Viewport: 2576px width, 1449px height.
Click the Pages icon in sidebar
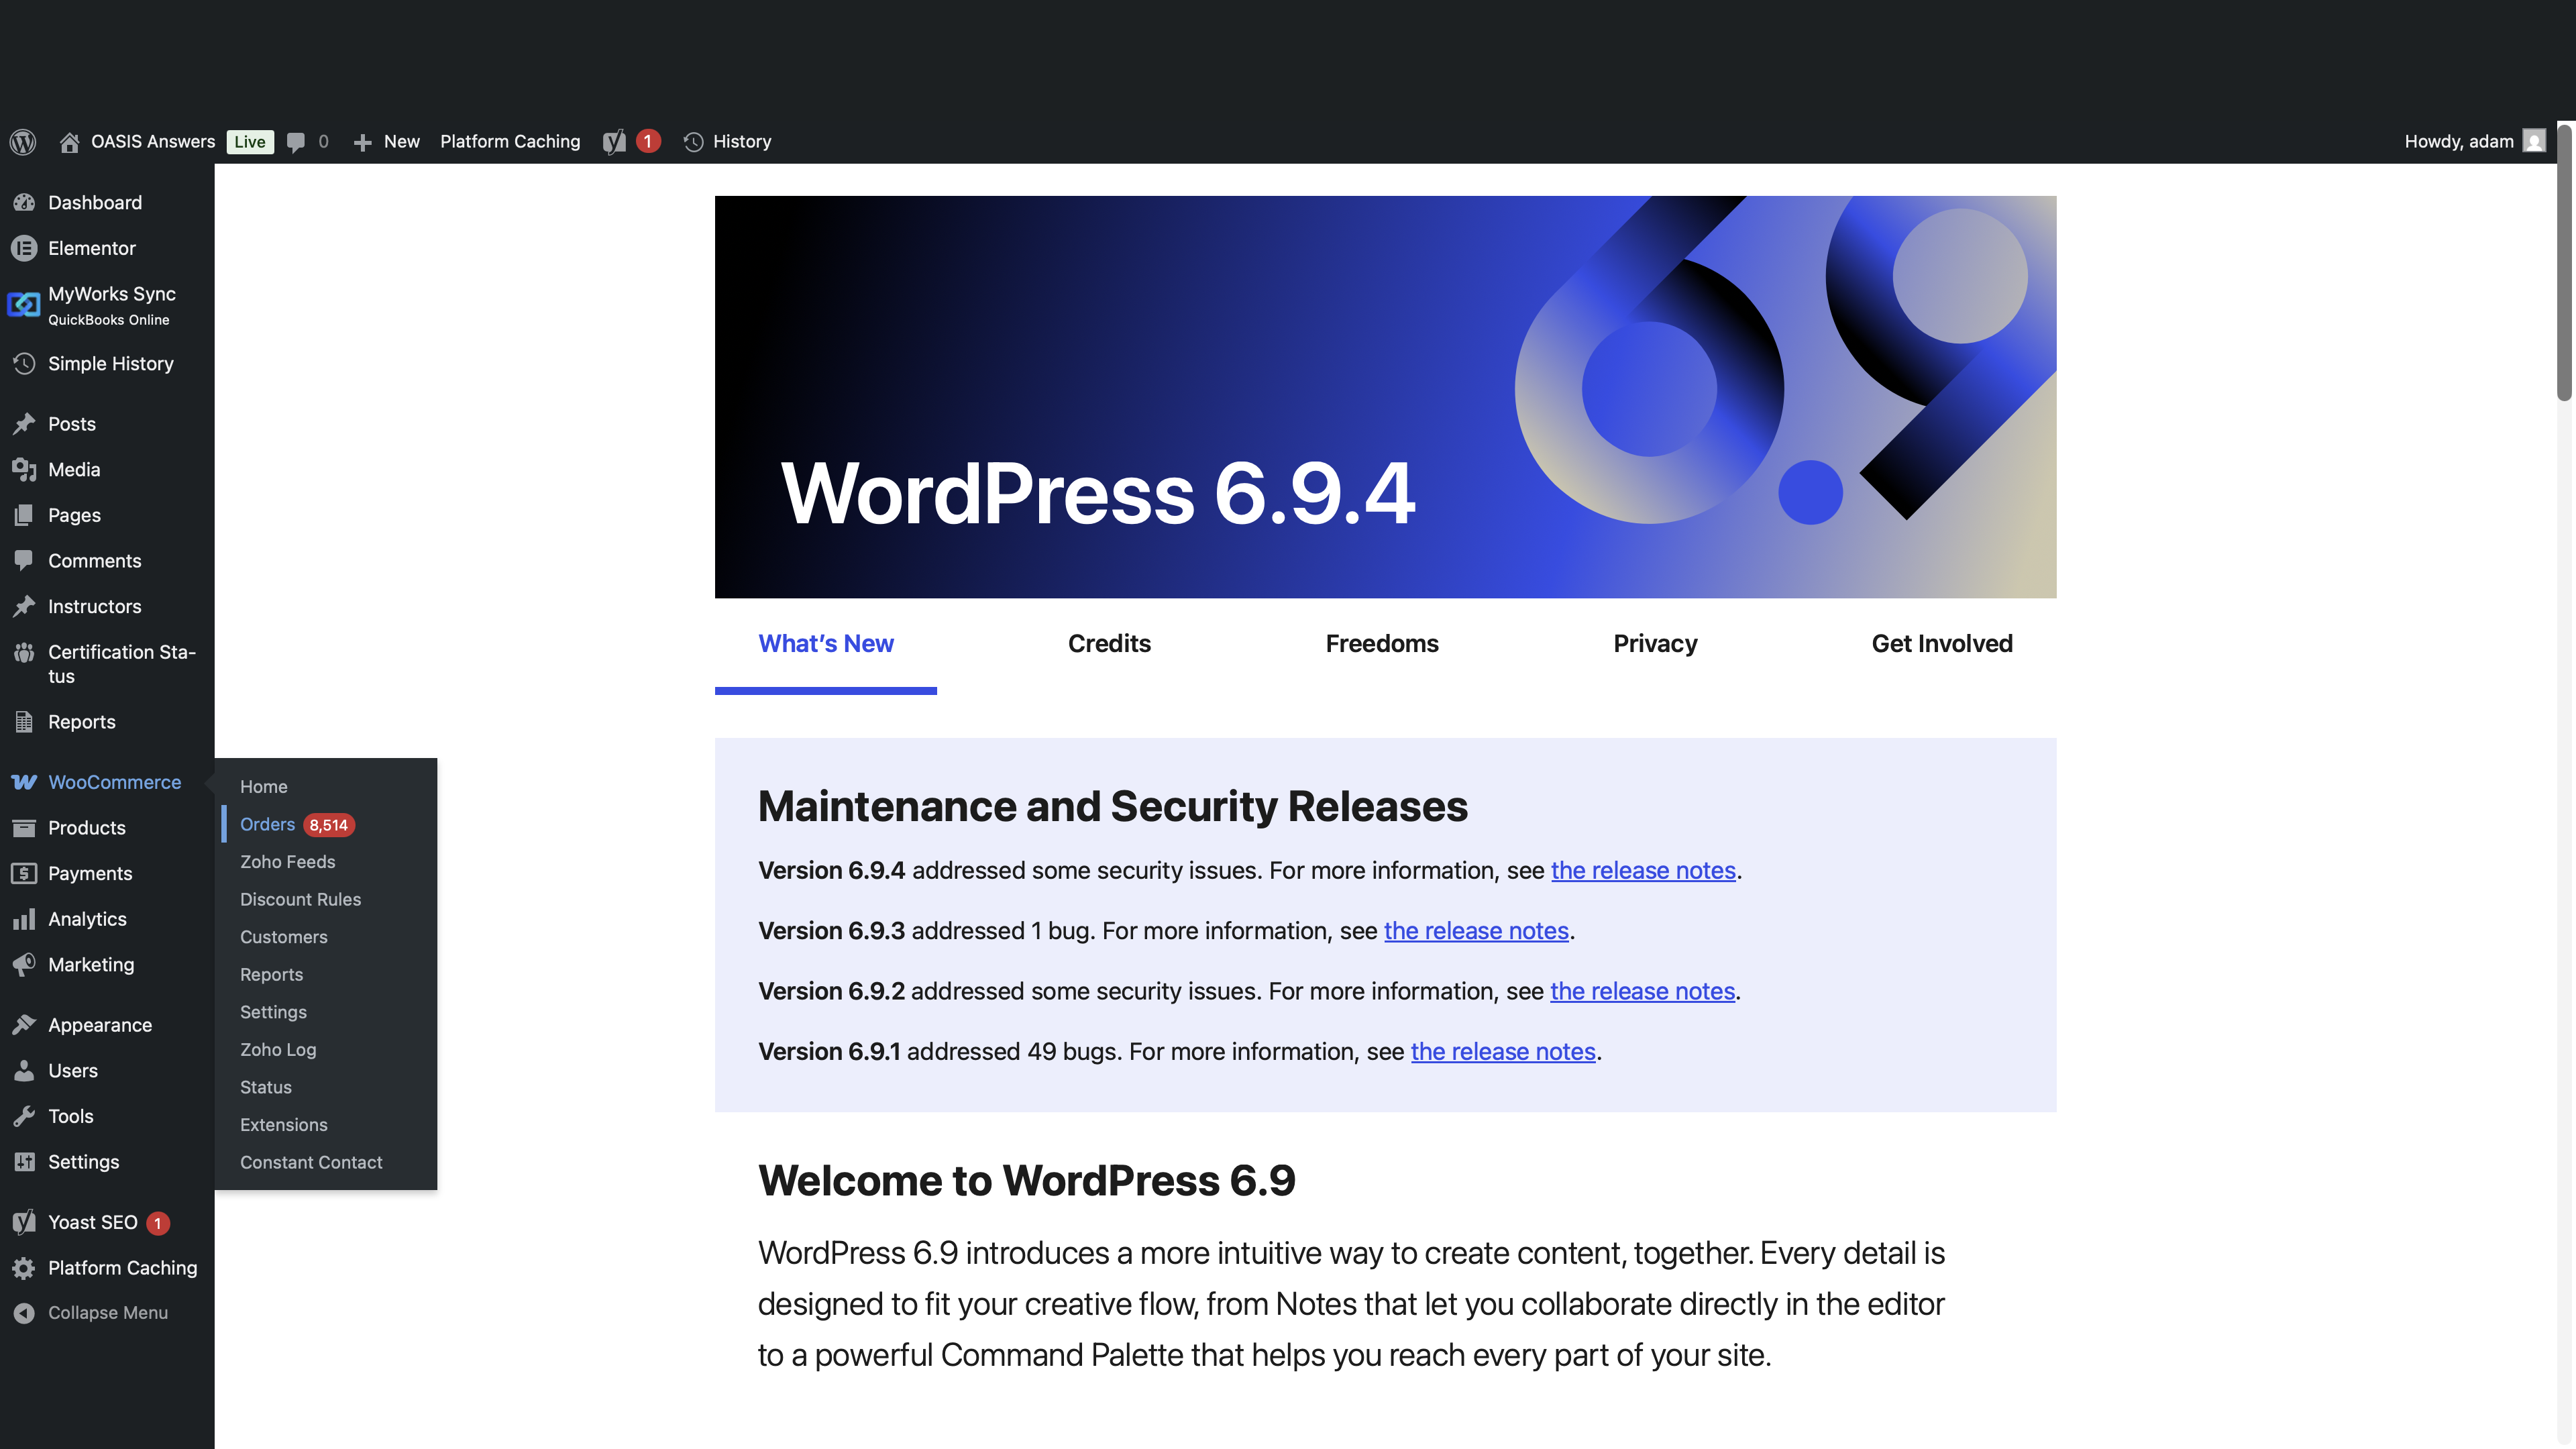24,516
